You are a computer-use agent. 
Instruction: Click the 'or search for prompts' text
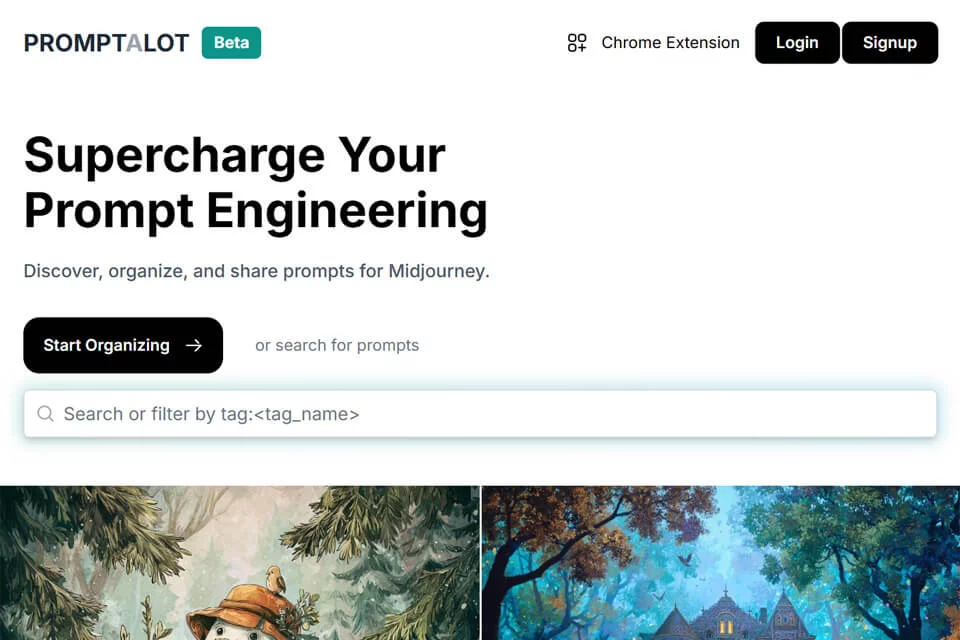(337, 345)
